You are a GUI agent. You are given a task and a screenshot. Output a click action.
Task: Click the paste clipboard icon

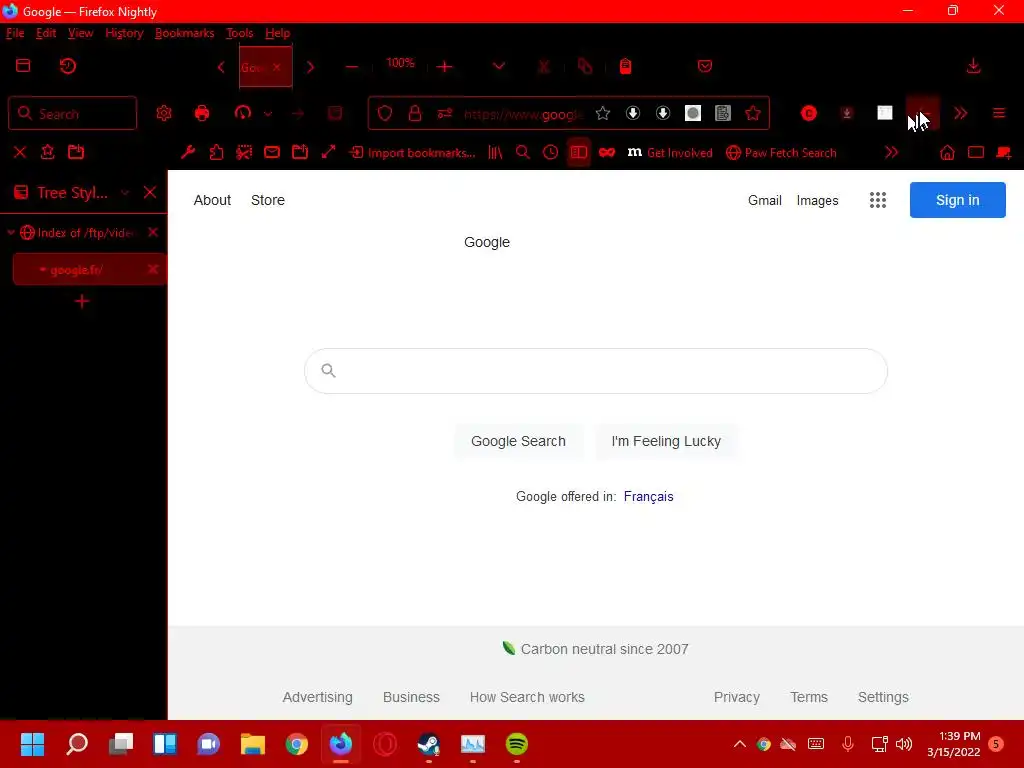click(x=625, y=66)
